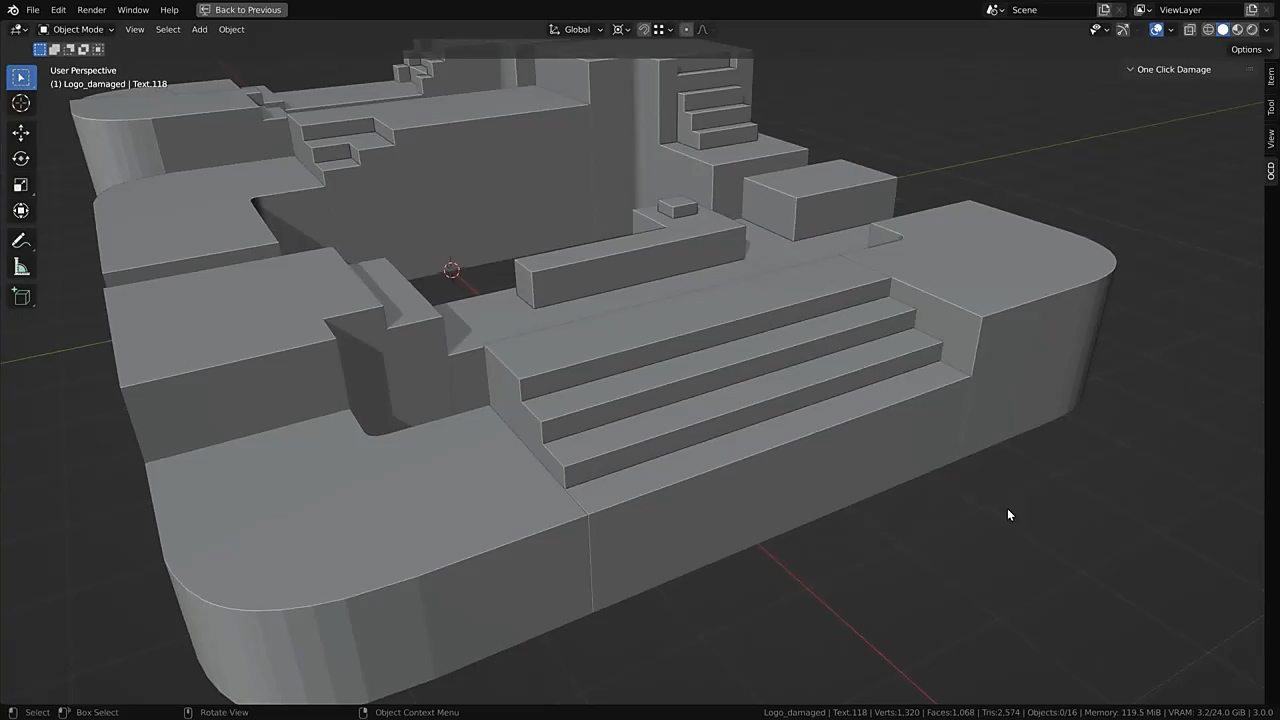Switch to the OCD sidebar tab
This screenshot has height=720, width=1280.
[1271, 171]
